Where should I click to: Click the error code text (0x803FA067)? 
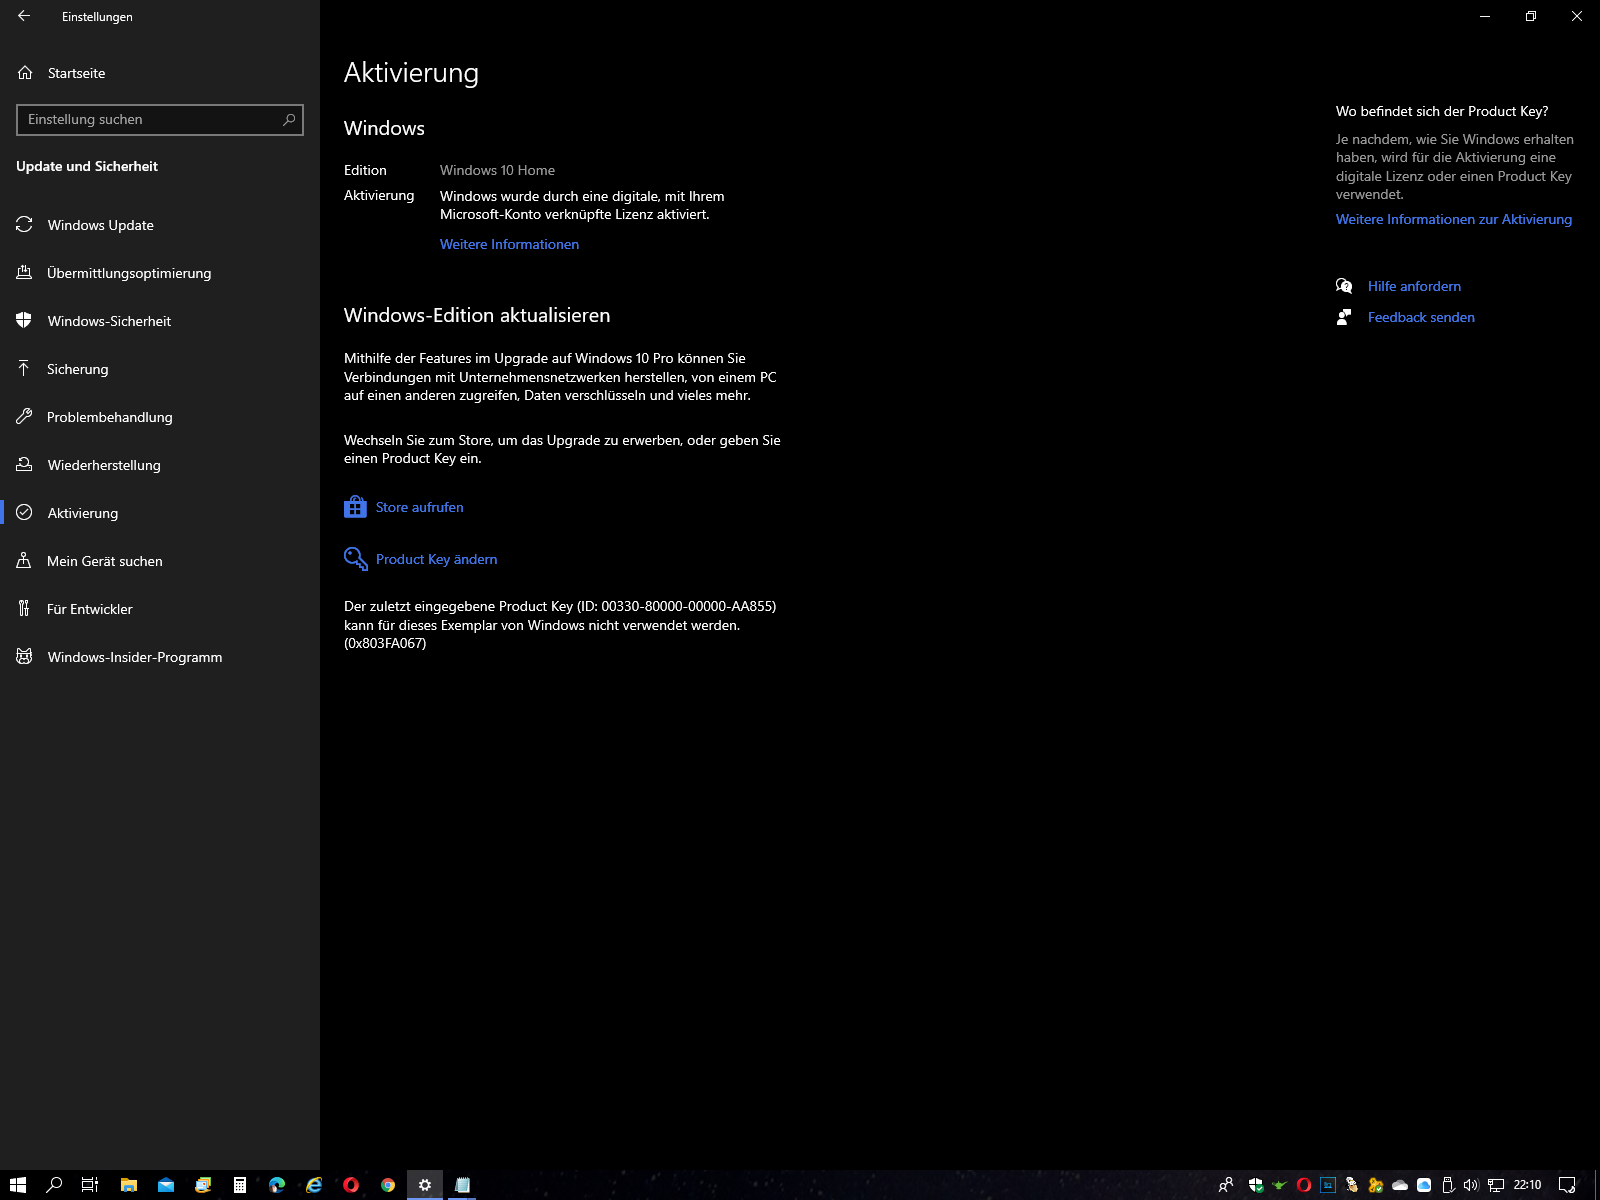click(385, 643)
